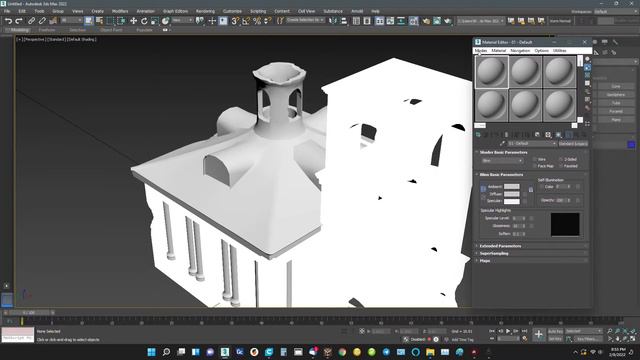The image size is (640, 360).
Task: Toggle the 3D Snaps icon
Action: [x=235, y=21]
